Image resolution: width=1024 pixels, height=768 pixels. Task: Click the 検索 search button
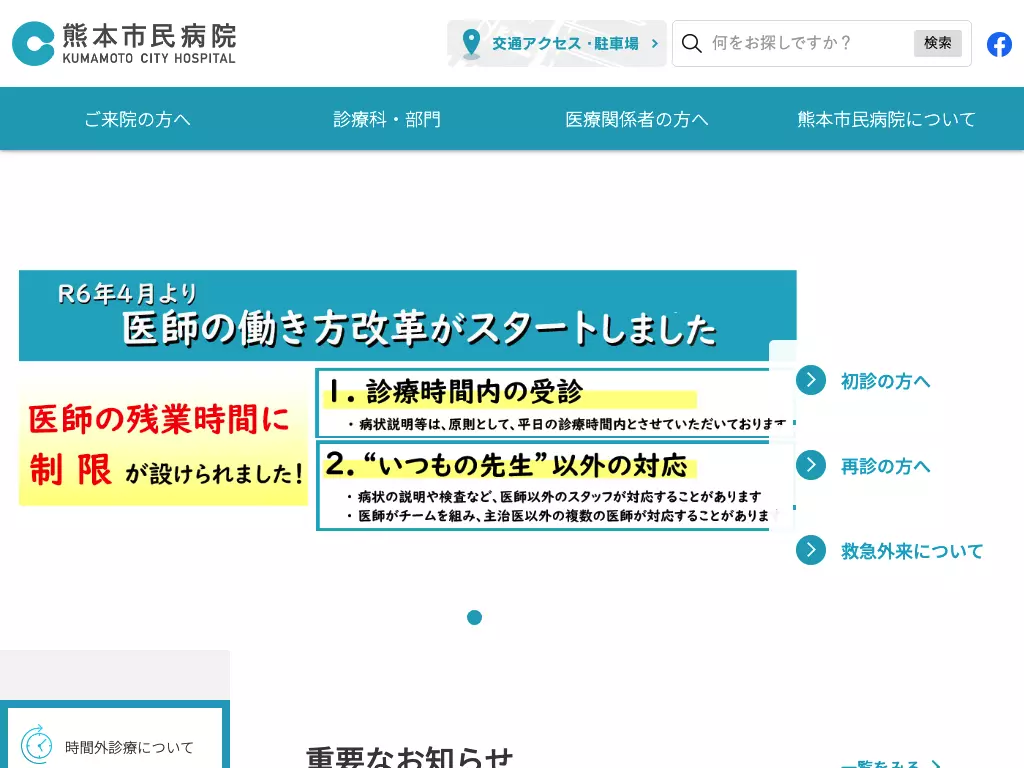(x=937, y=43)
